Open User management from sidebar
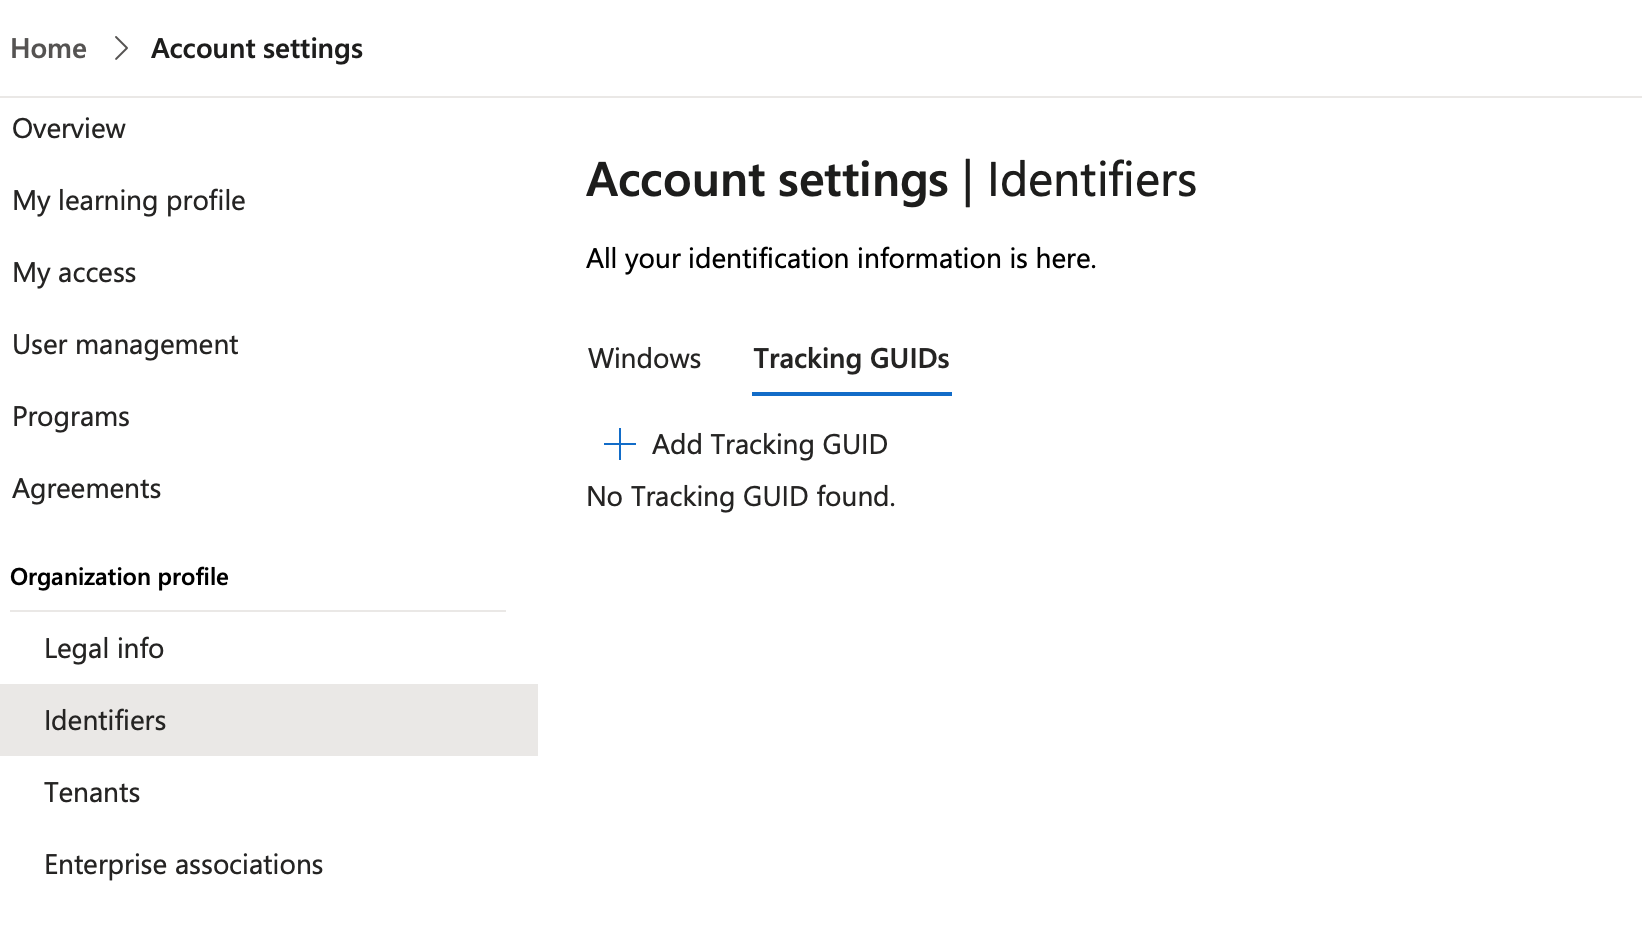The height and width of the screenshot is (926, 1642). [126, 345]
